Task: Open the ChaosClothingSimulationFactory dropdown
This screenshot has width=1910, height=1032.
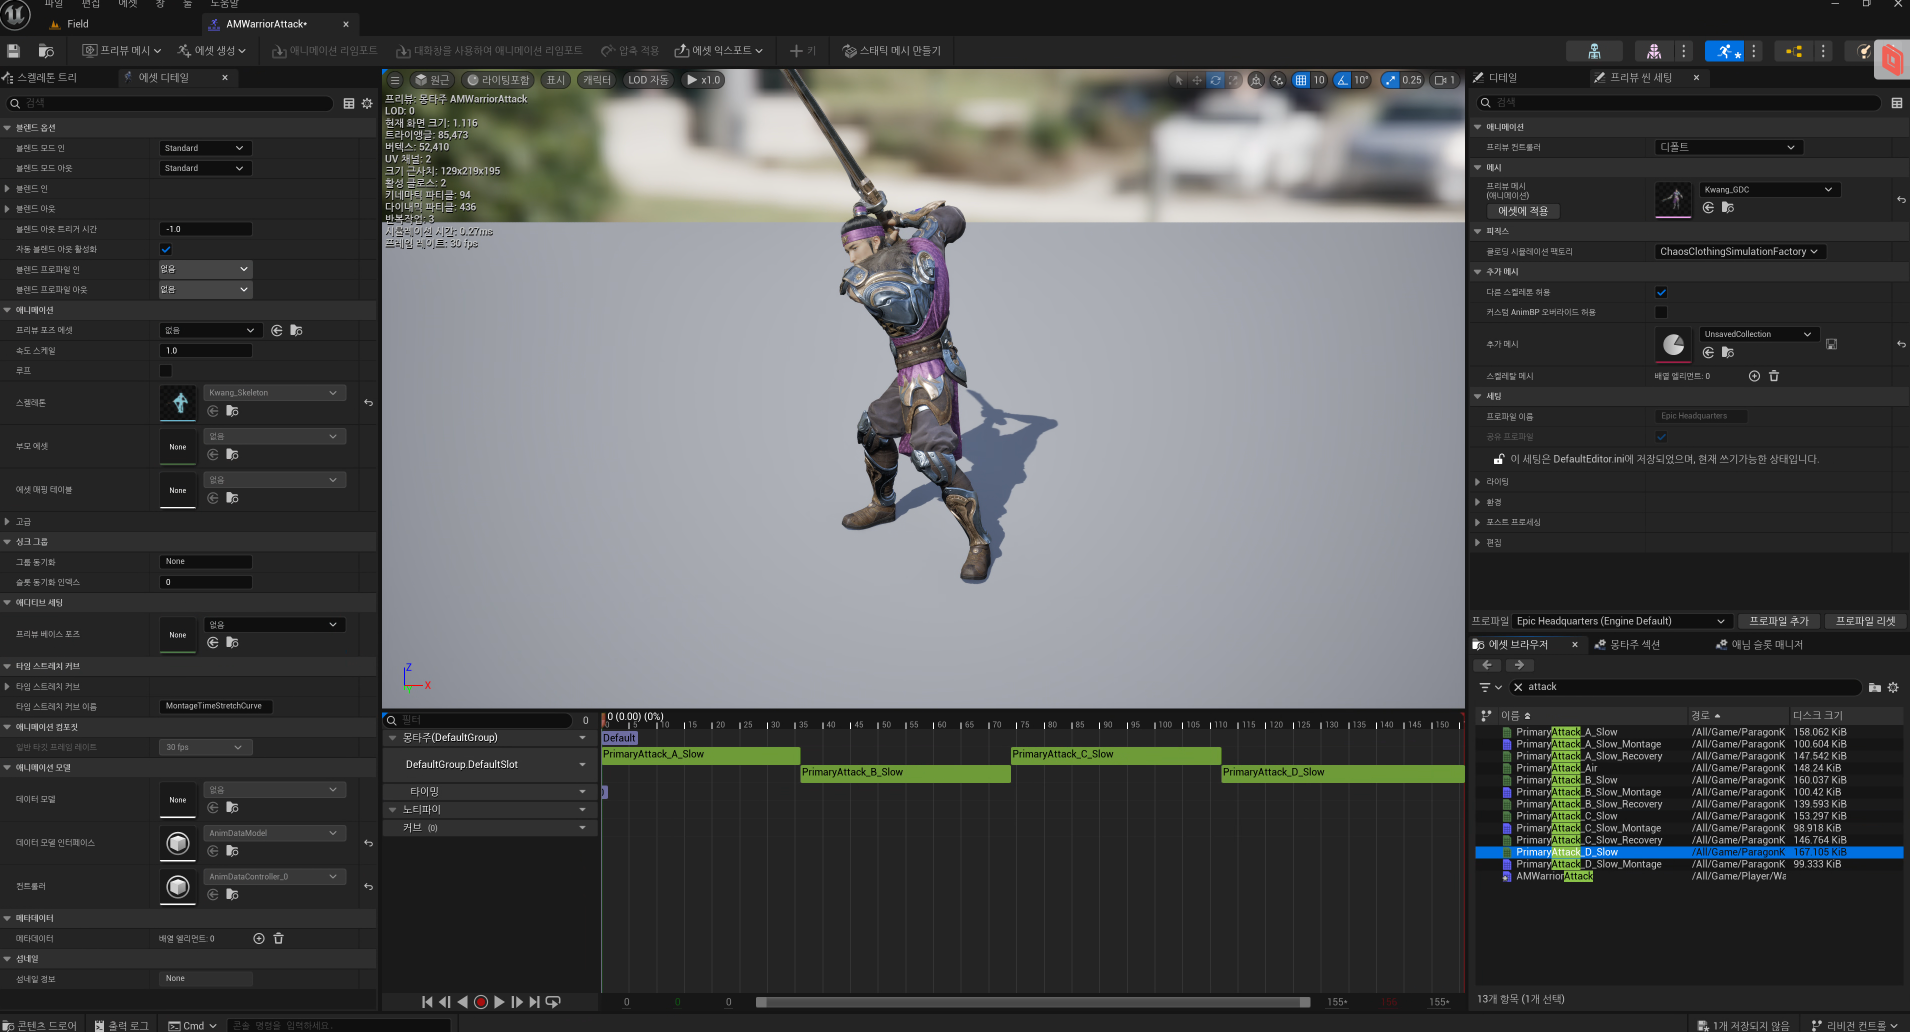Action: click(x=1740, y=251)
